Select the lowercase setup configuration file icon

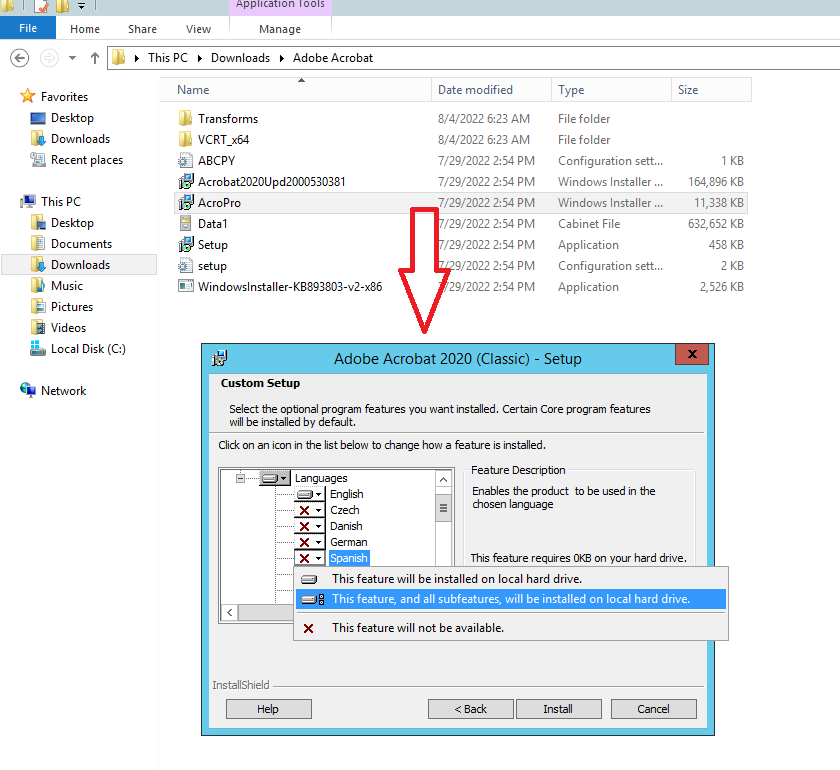(185, 265)
